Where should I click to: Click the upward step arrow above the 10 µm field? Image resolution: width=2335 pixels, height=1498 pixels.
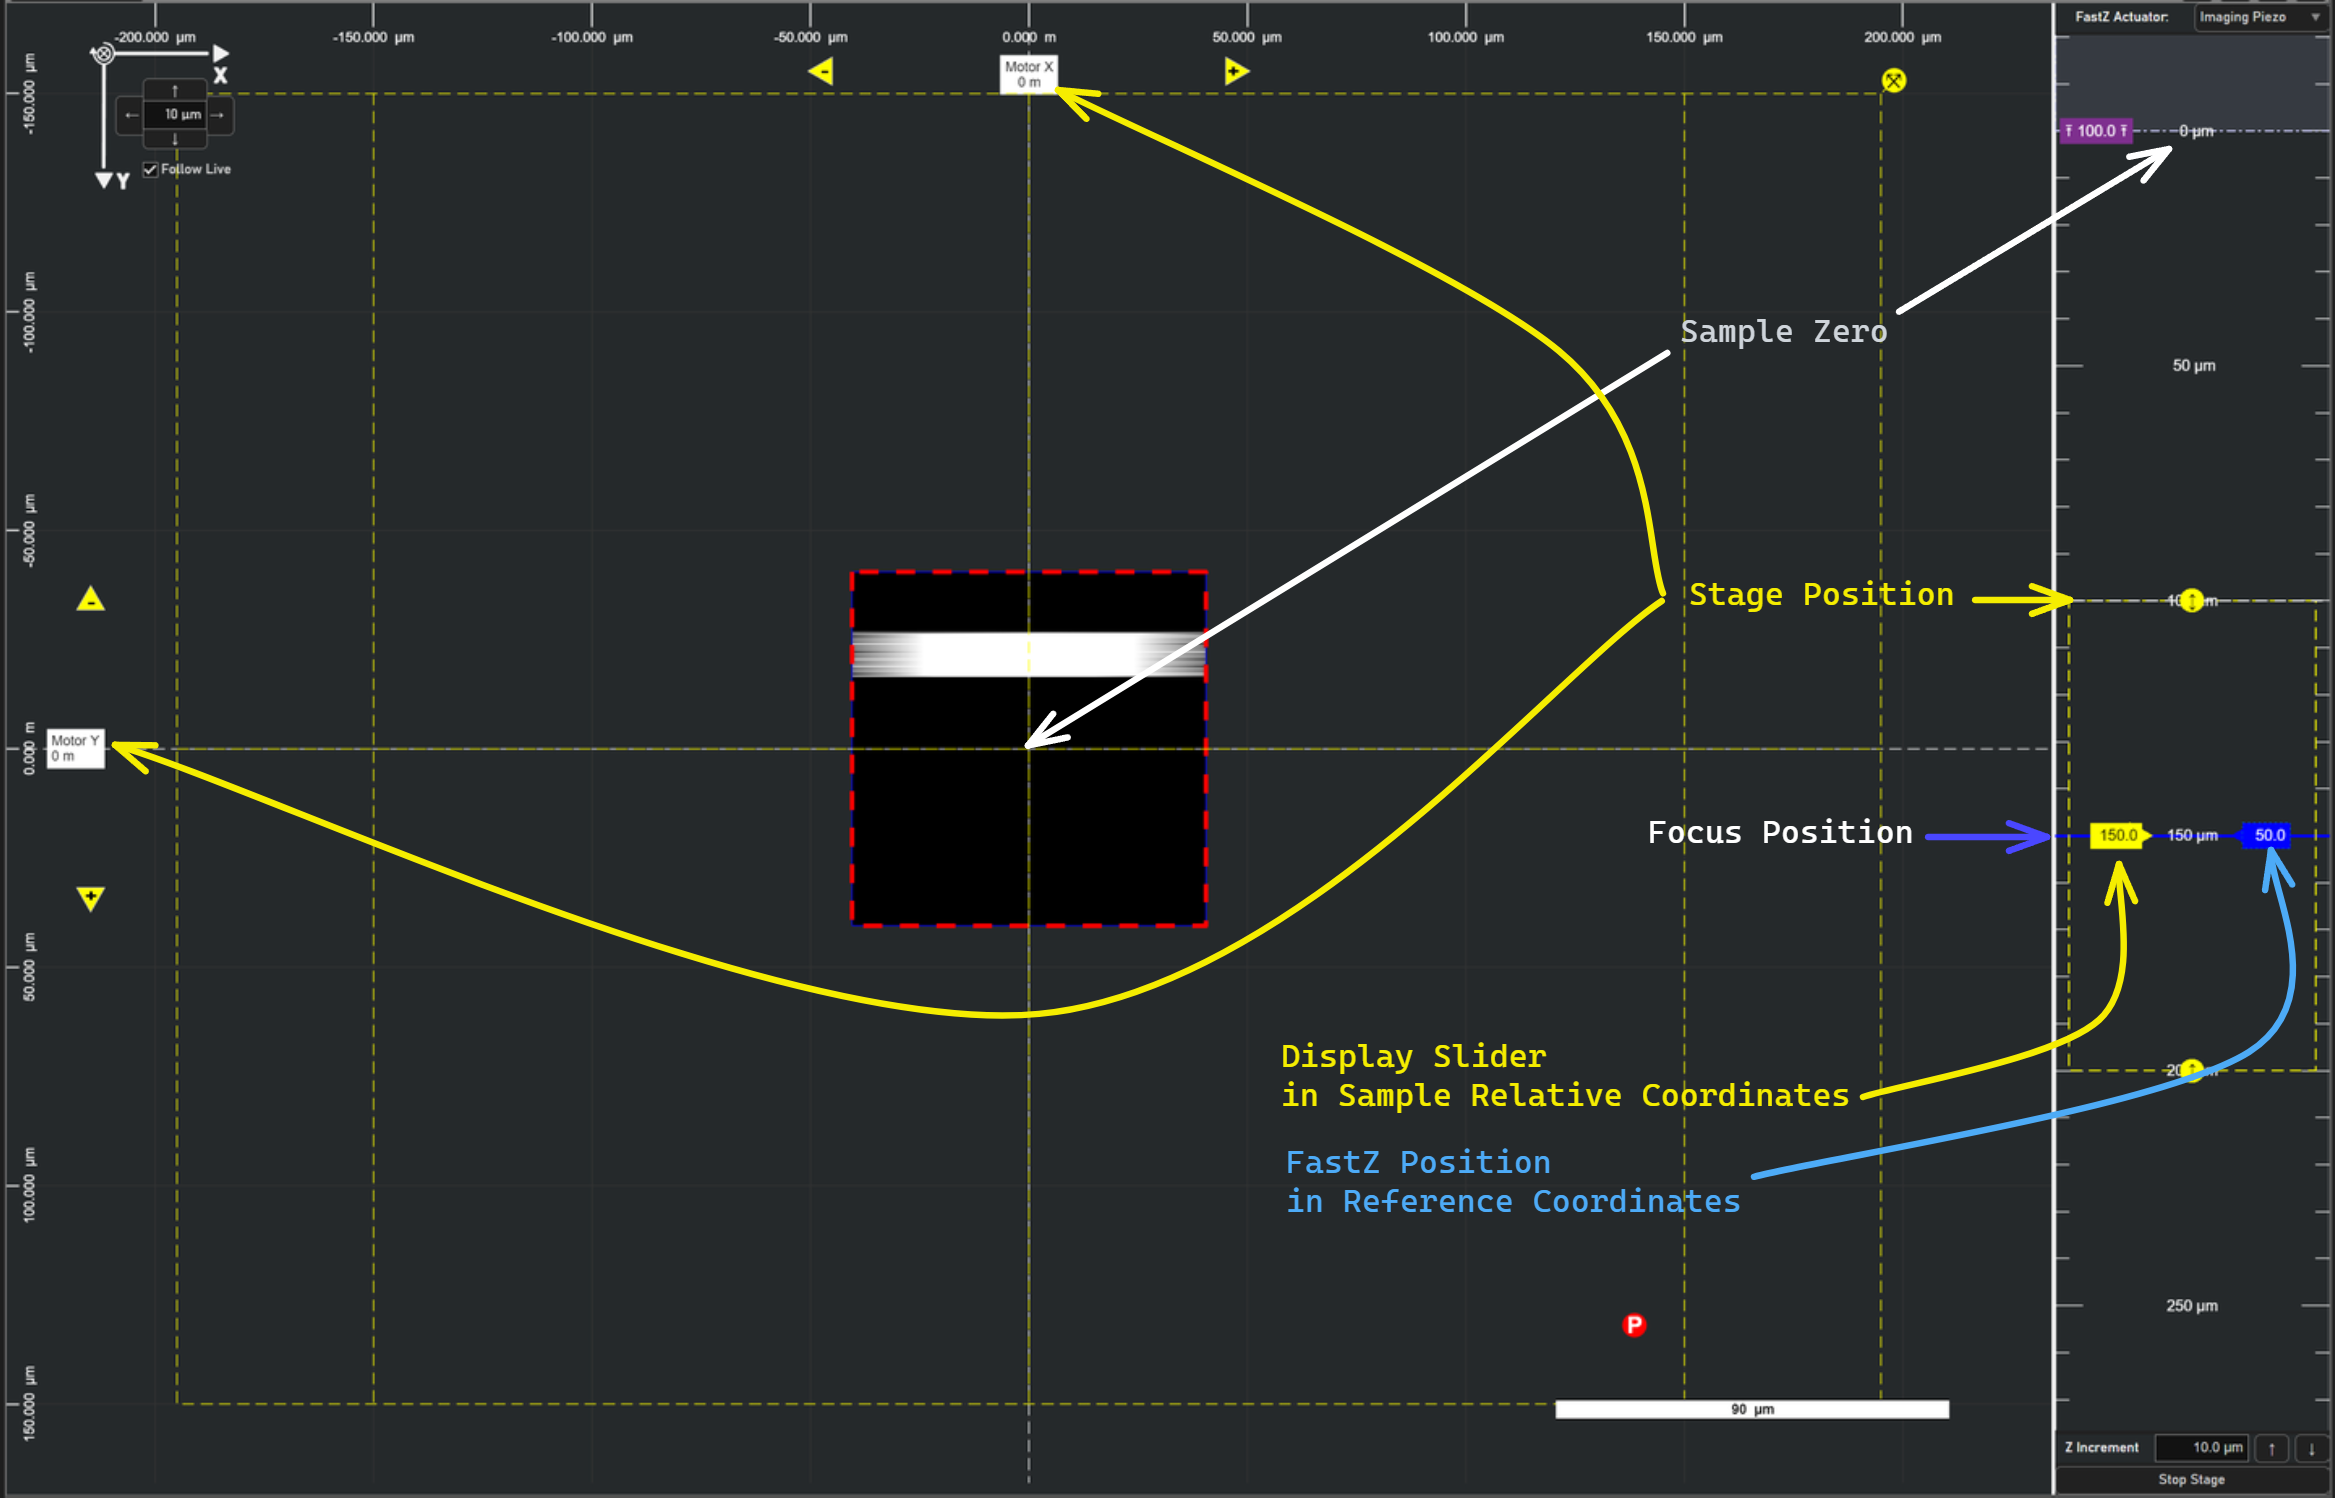pos(174,91)
